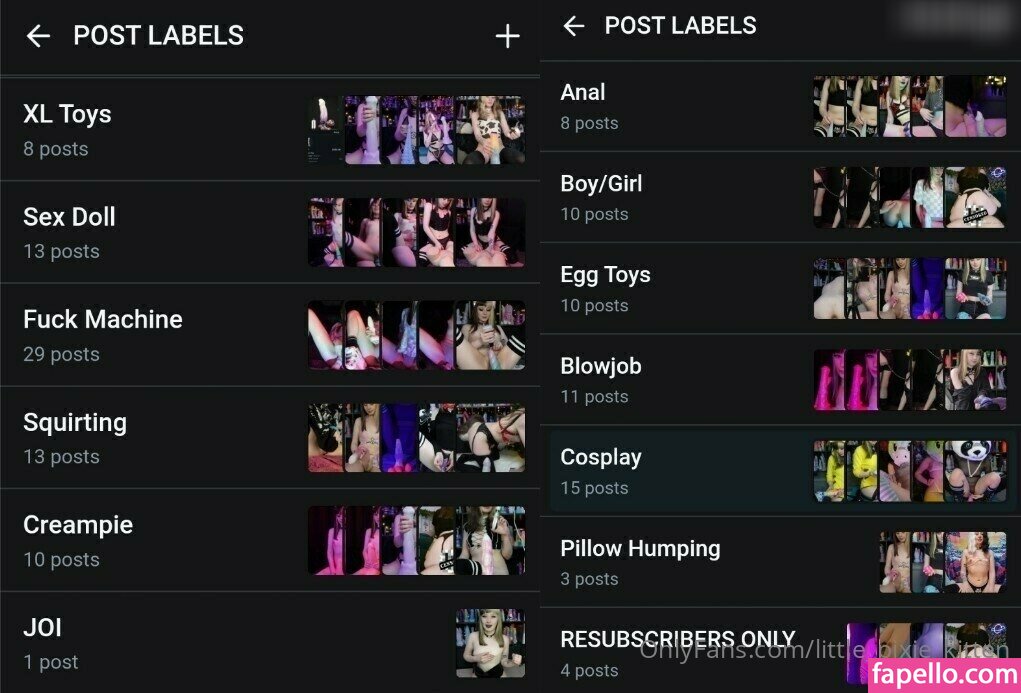Open the panda costume thumbnail in Cosplay
The image size is (1021, 693).
click(x=975, y=471)
